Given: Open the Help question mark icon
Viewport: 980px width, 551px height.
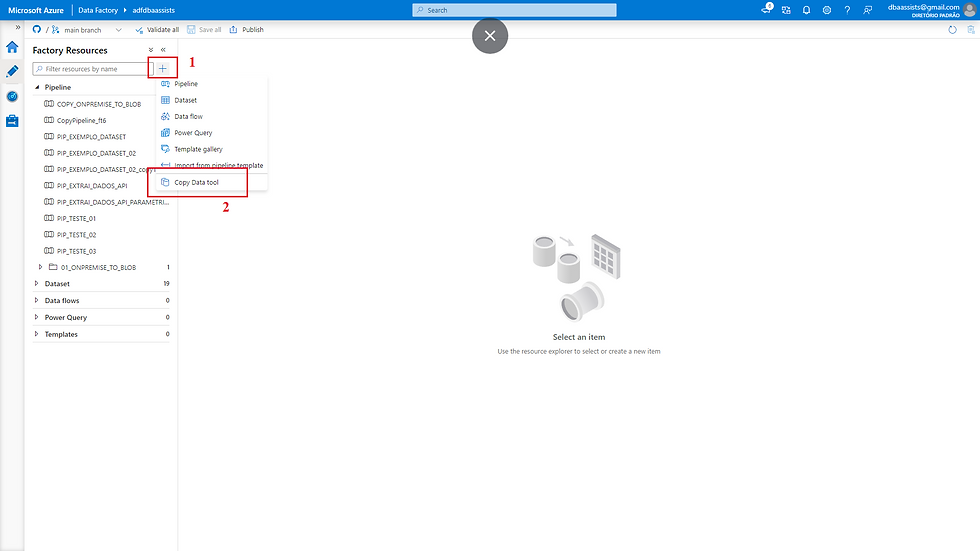Looking at the screenshot, I should 847,10.
